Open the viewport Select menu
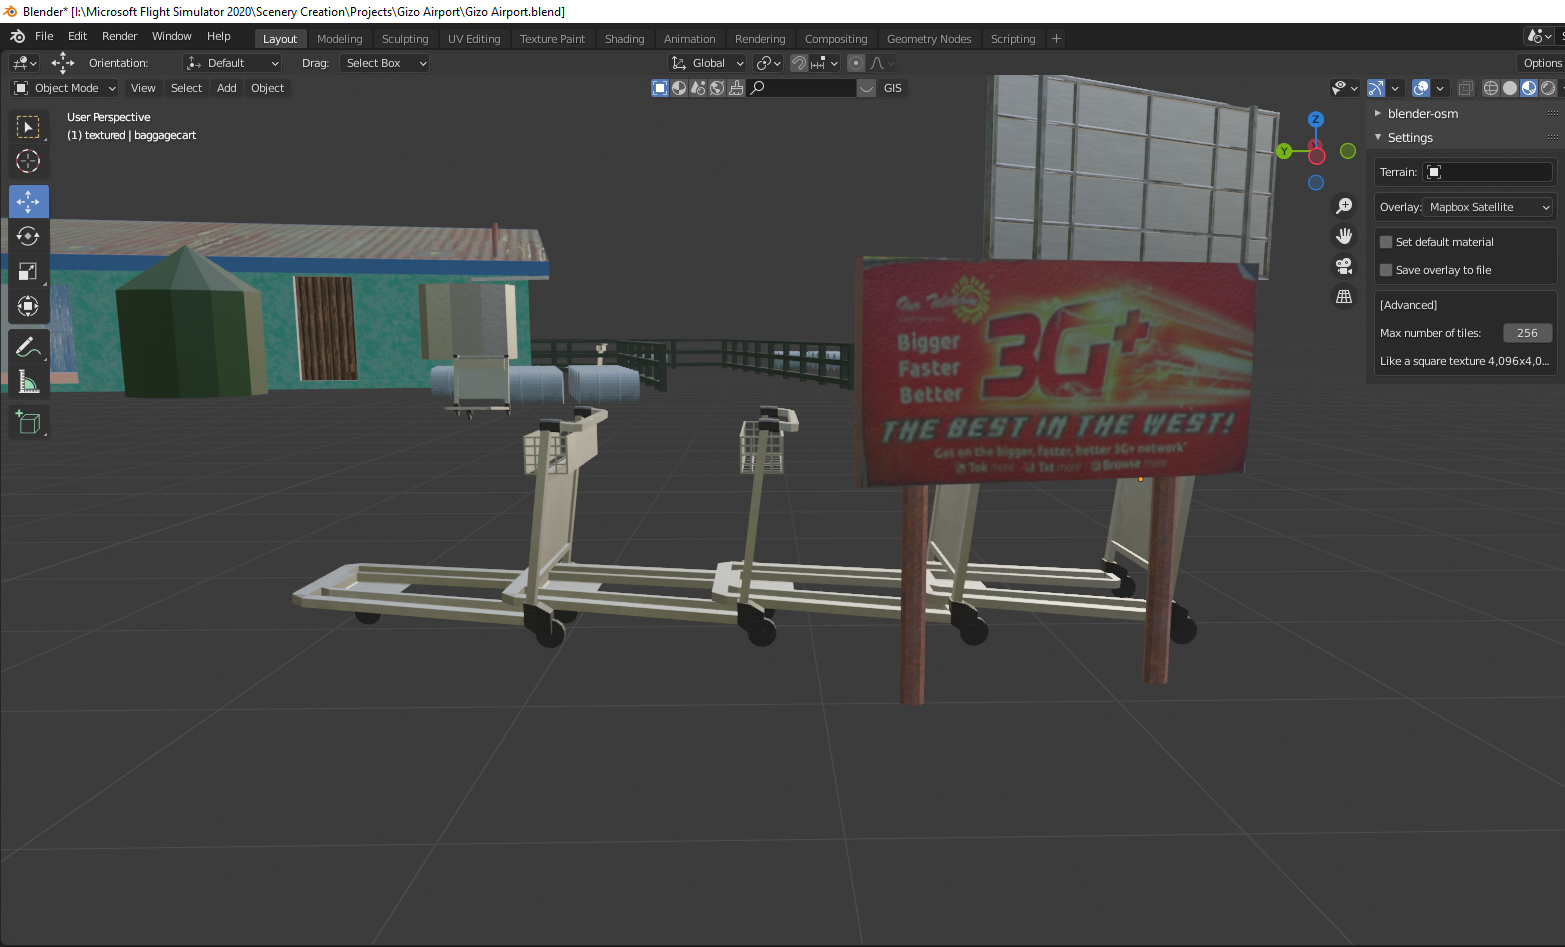The height and width of the screenshot is (947, 1565). pyautogui.click(x=186, y=88)
